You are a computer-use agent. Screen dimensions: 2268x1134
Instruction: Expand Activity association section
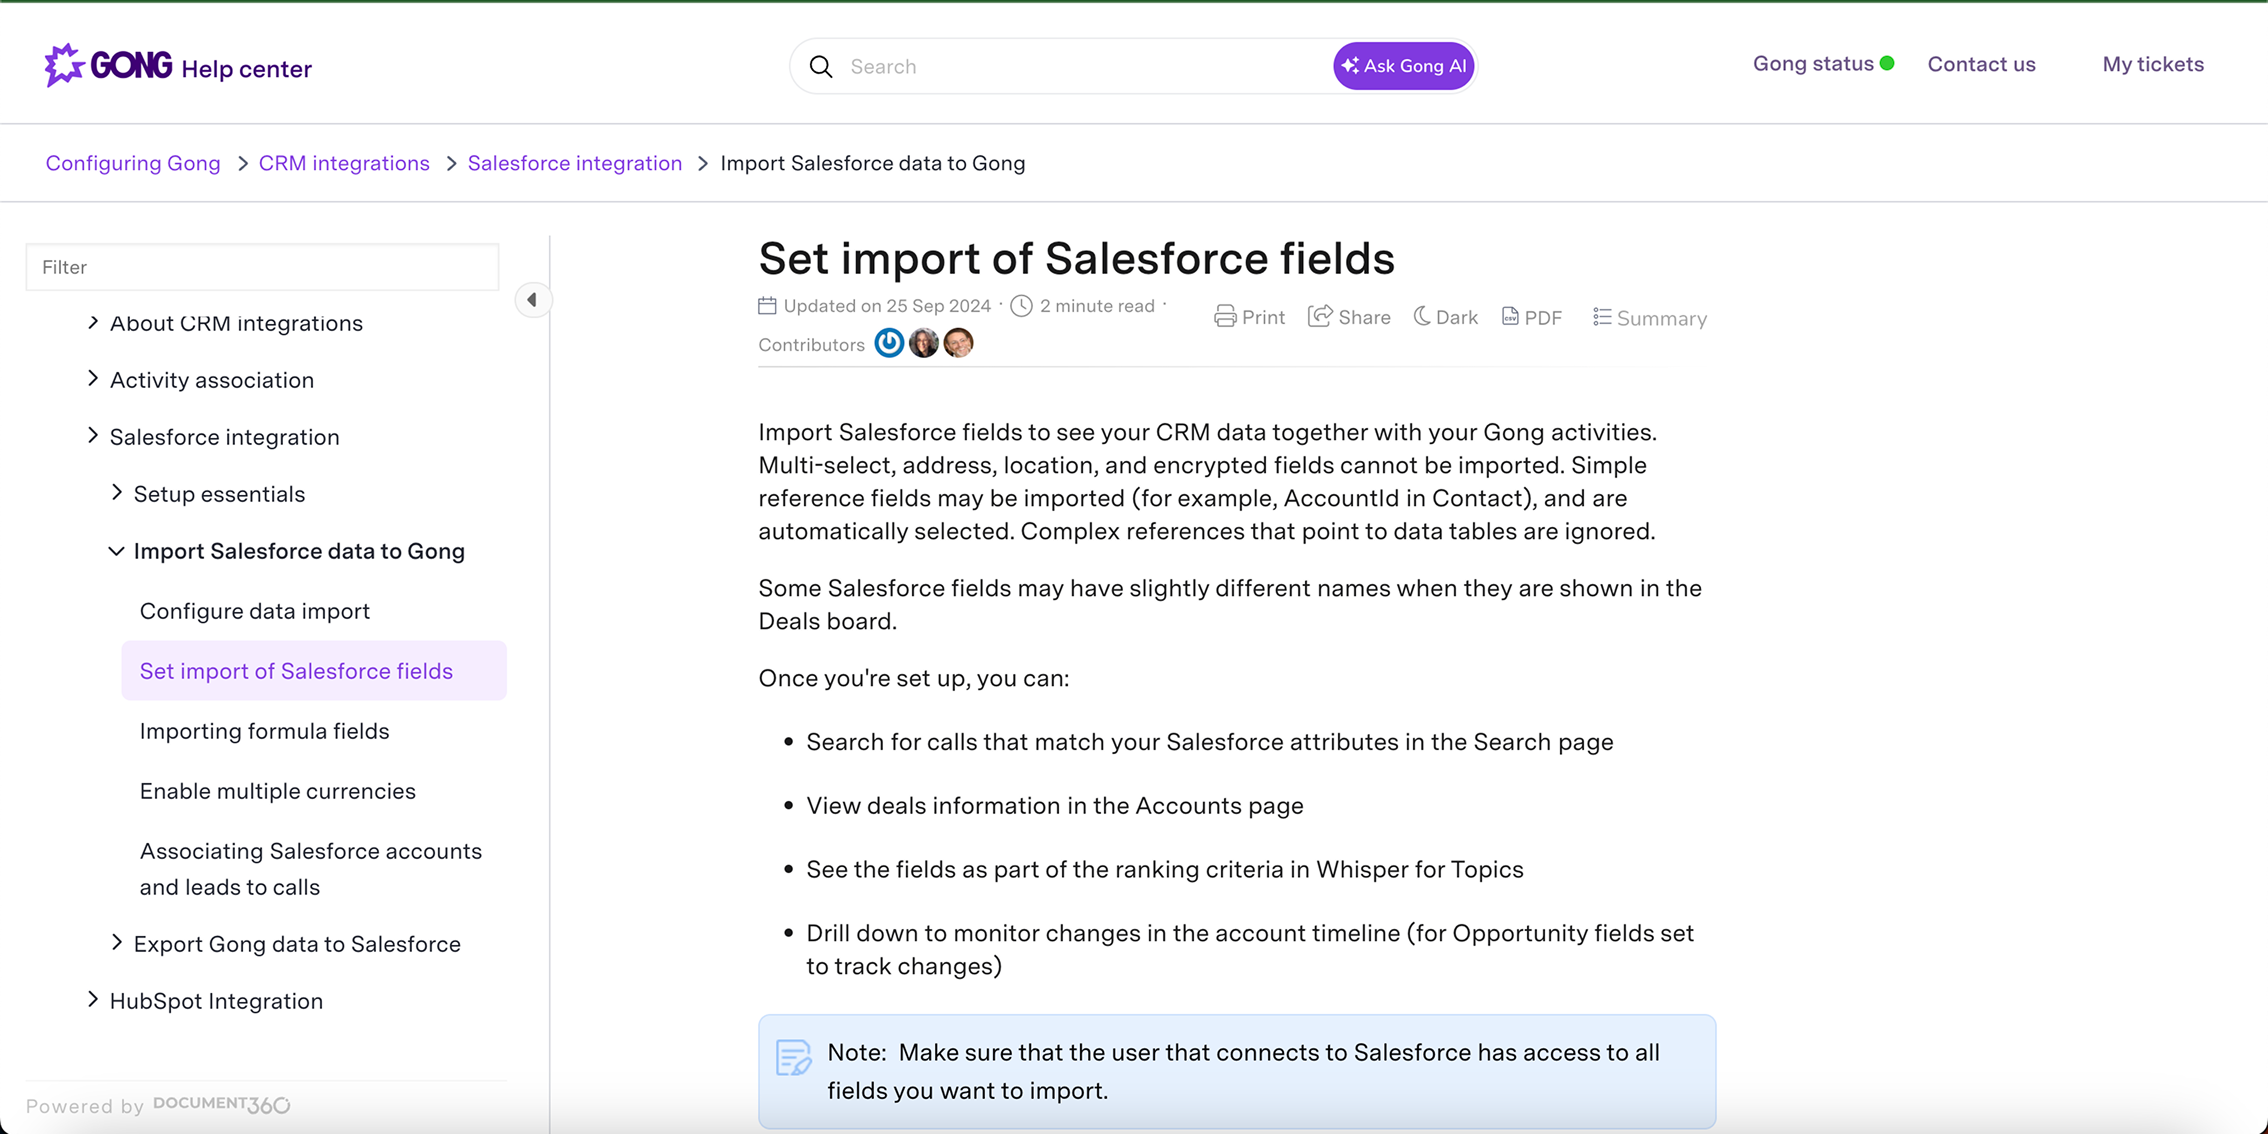click(93, 379)
